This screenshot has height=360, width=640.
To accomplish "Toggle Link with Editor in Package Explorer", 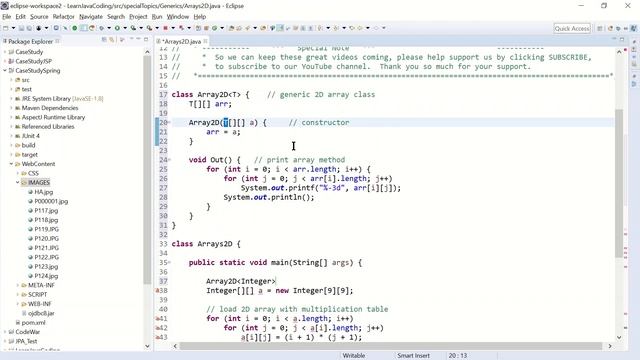I will pos(112,40).
